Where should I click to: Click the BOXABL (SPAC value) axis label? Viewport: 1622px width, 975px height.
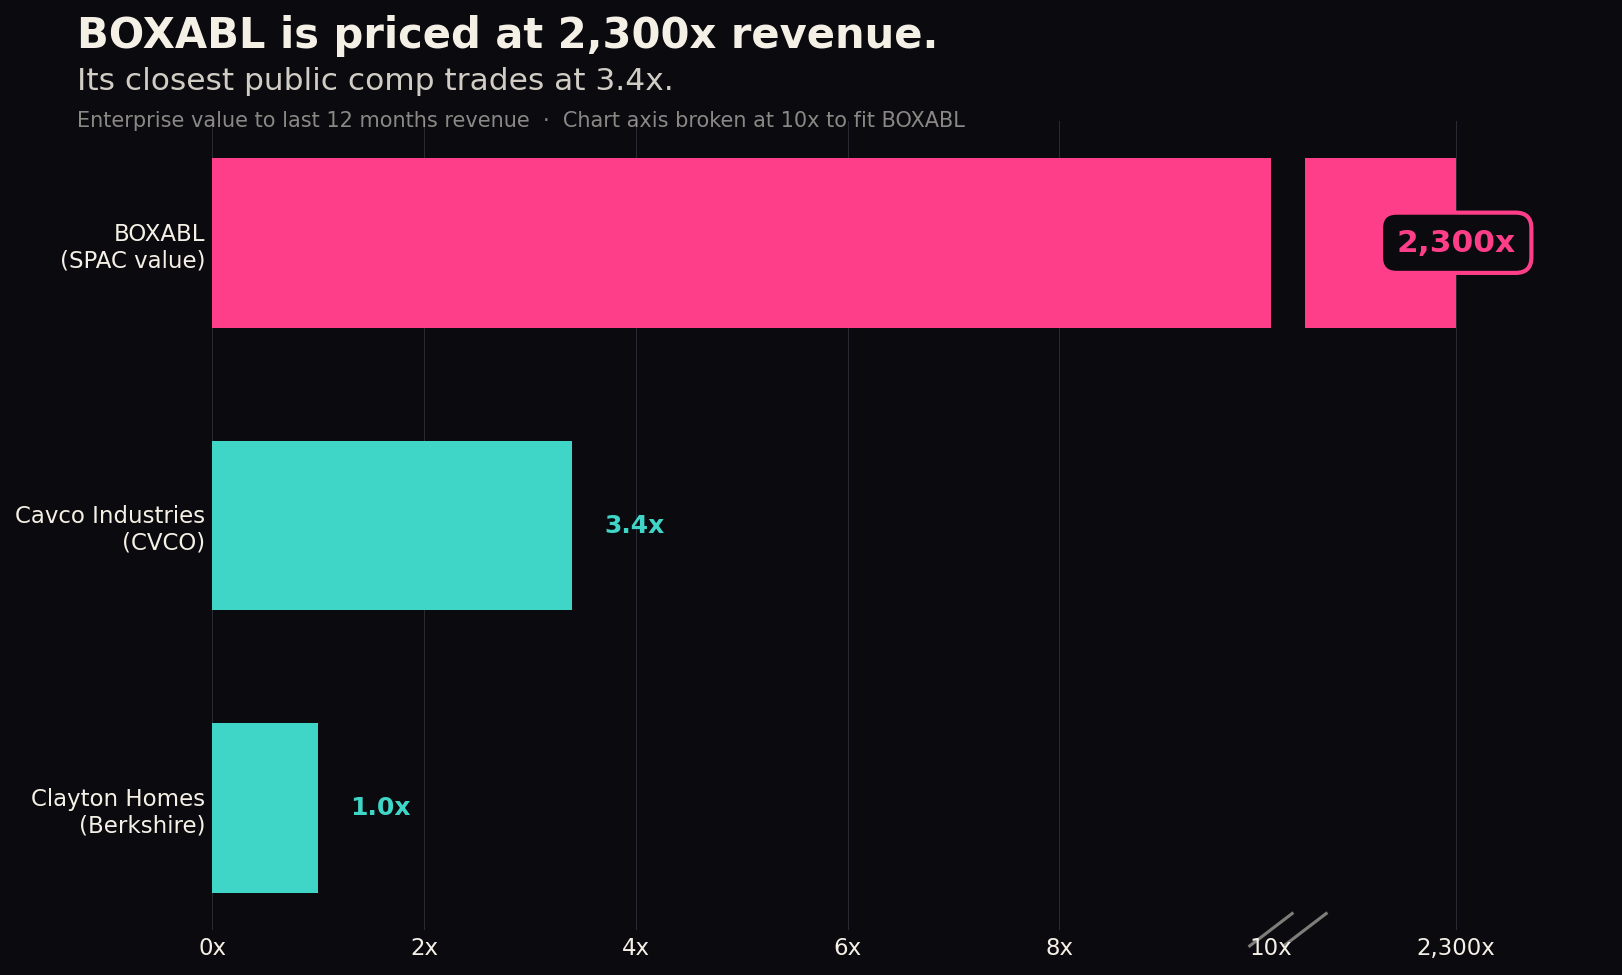[133, 247]
